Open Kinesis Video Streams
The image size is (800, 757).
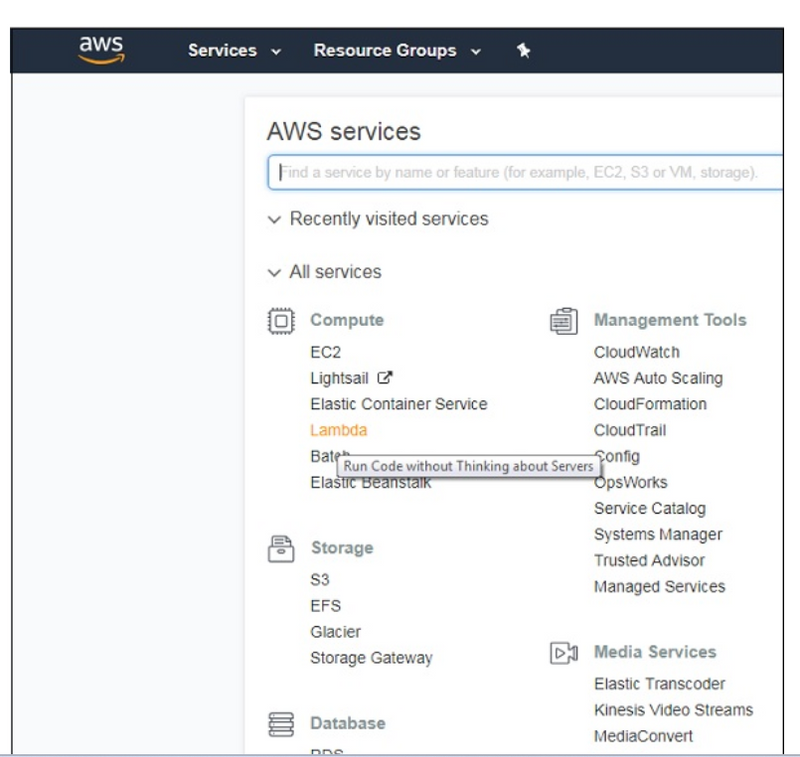point(673,710)
